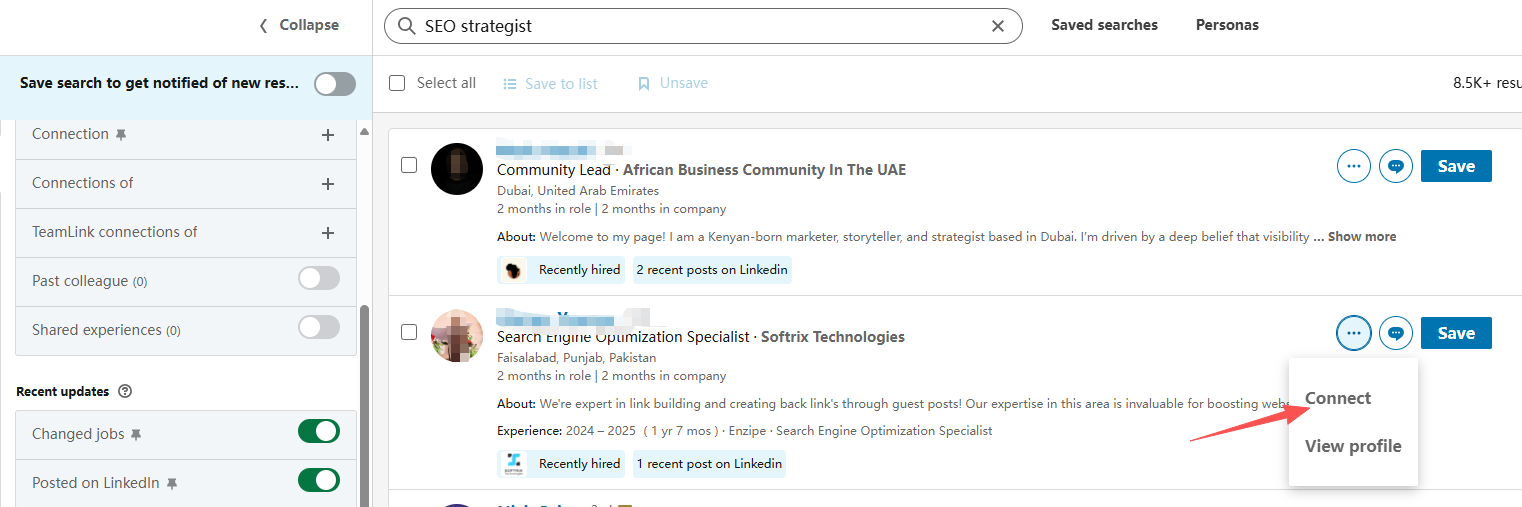Click the Unsave bookmark icon
The width and height of the screenshot is (1522, 507).
644,84
